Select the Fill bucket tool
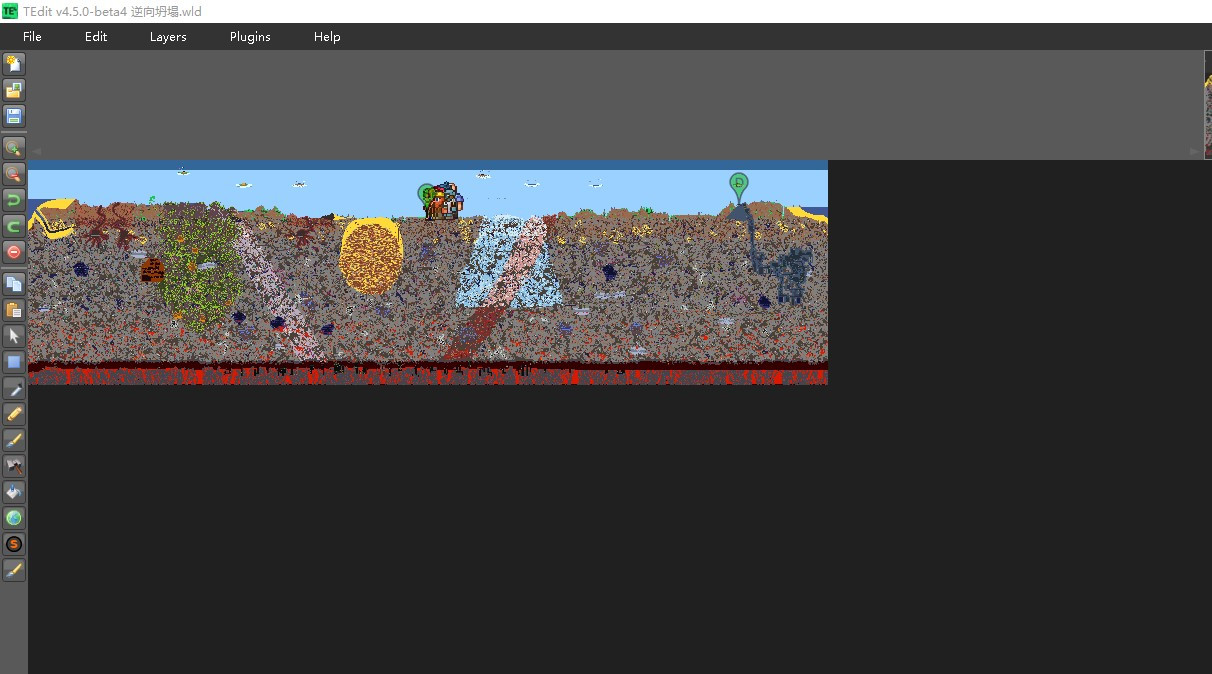 (x=14, y=492)
